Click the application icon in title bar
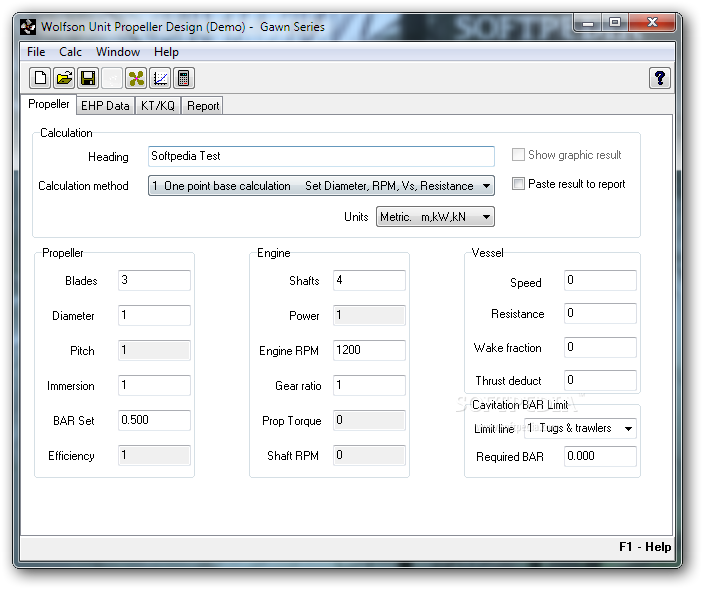 [x=28, y=27]
